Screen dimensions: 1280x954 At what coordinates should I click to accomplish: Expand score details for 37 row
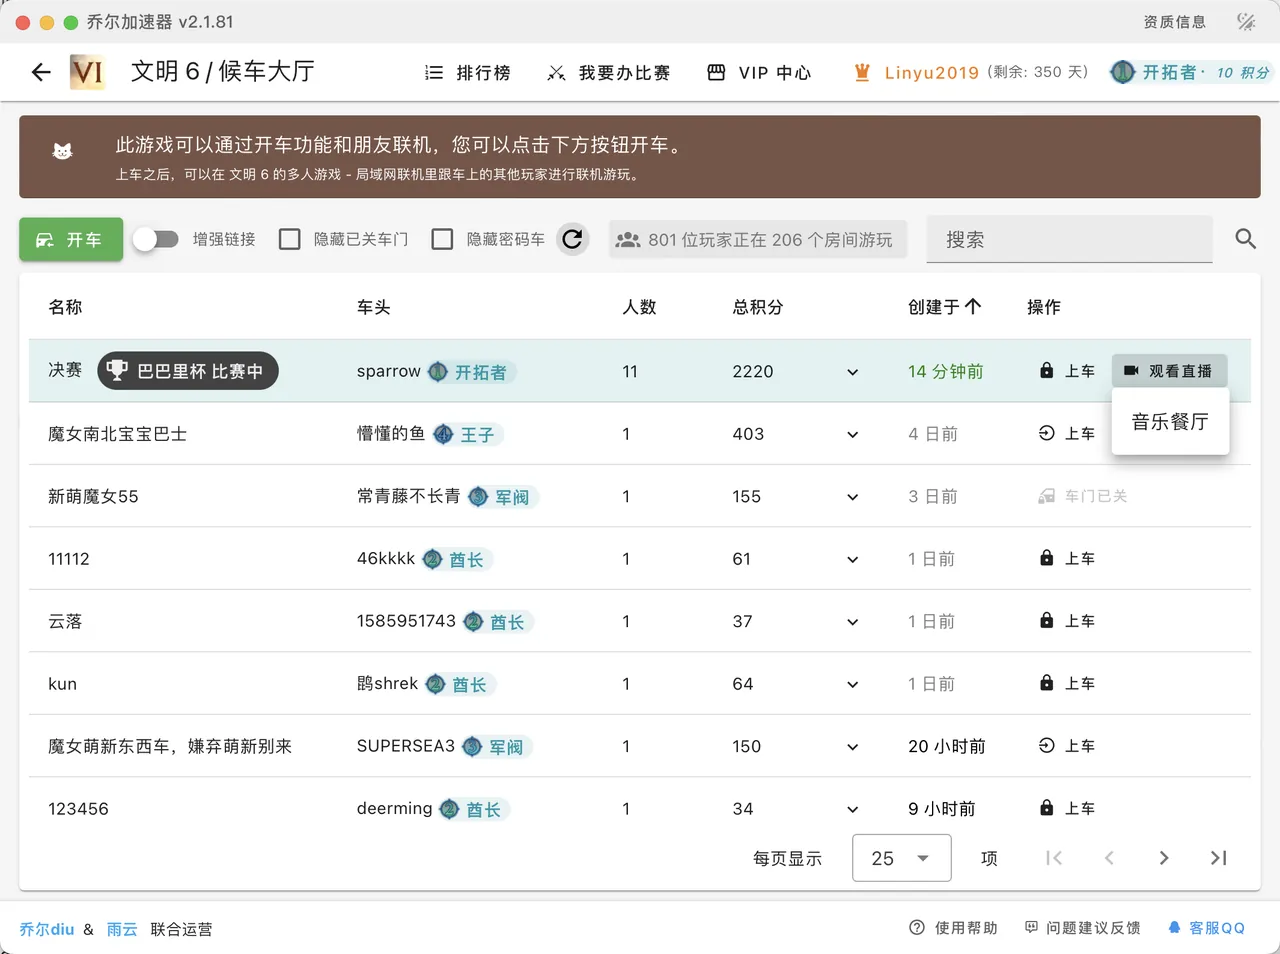point(853,622)
